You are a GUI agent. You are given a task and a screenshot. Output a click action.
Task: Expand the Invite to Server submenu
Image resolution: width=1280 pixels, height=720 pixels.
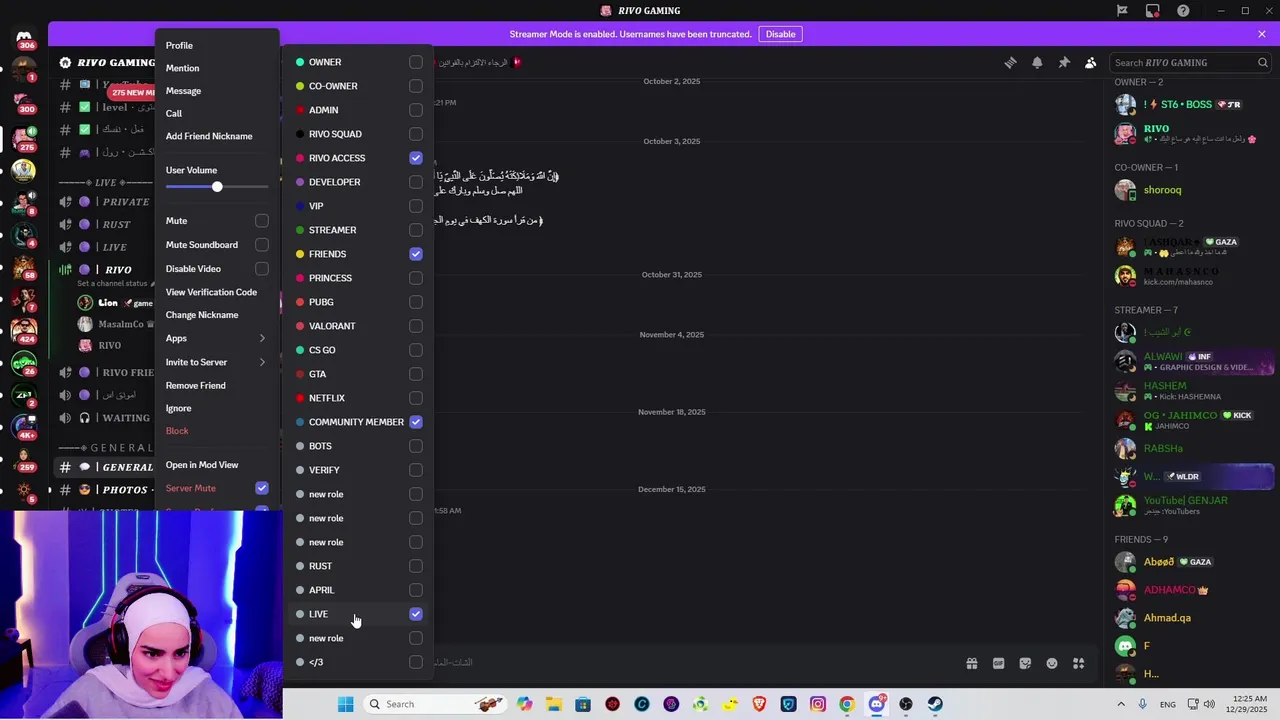coord(217,362)
